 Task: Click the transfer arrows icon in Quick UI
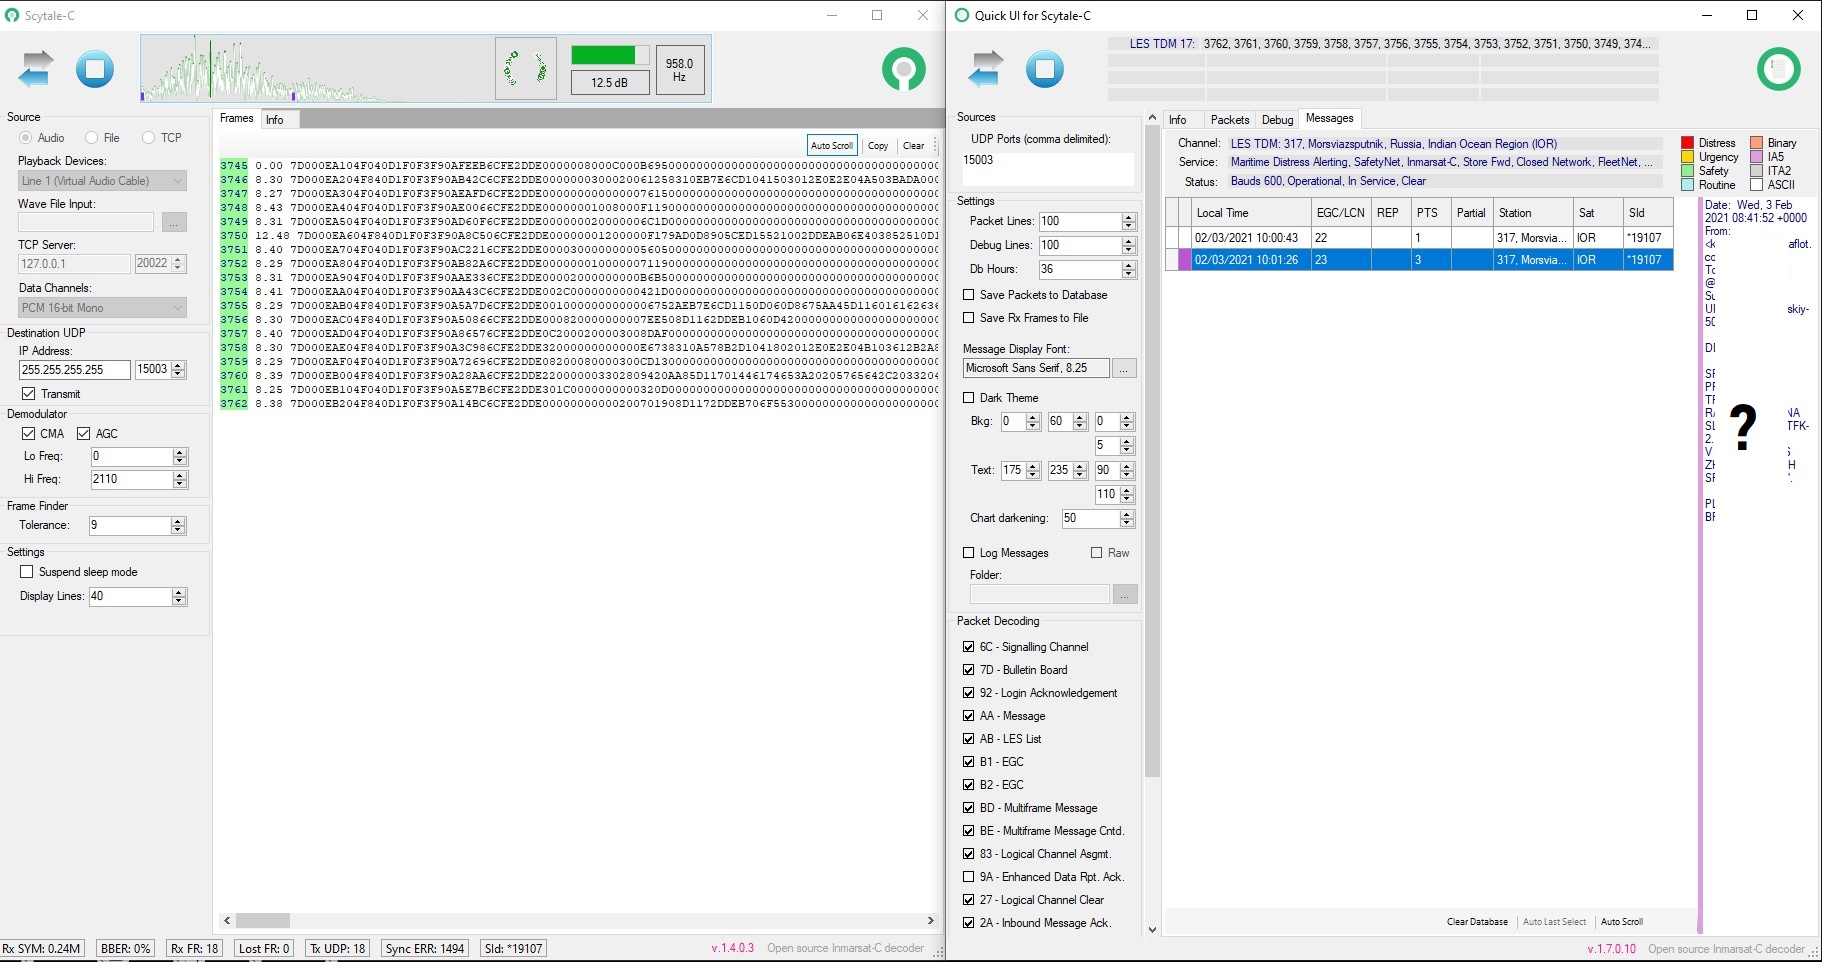[x=985, y=67]
